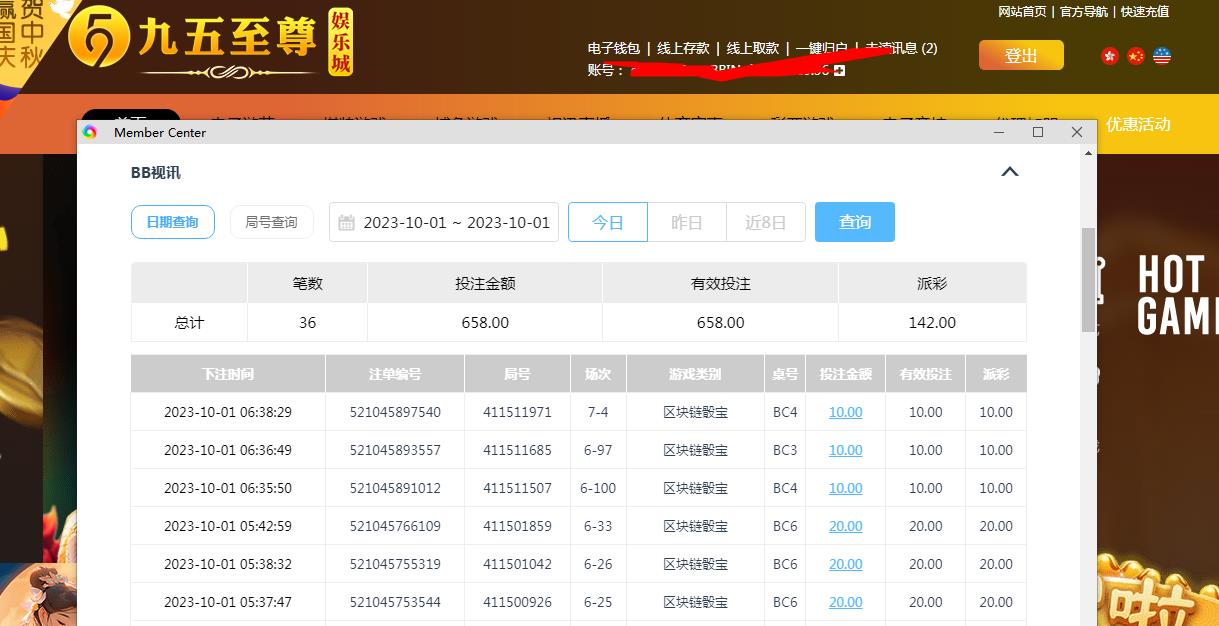Viewport: 1219px width, 626px height.
Task: Click bet ID 521045893557
Action: (x=395, y=450)
